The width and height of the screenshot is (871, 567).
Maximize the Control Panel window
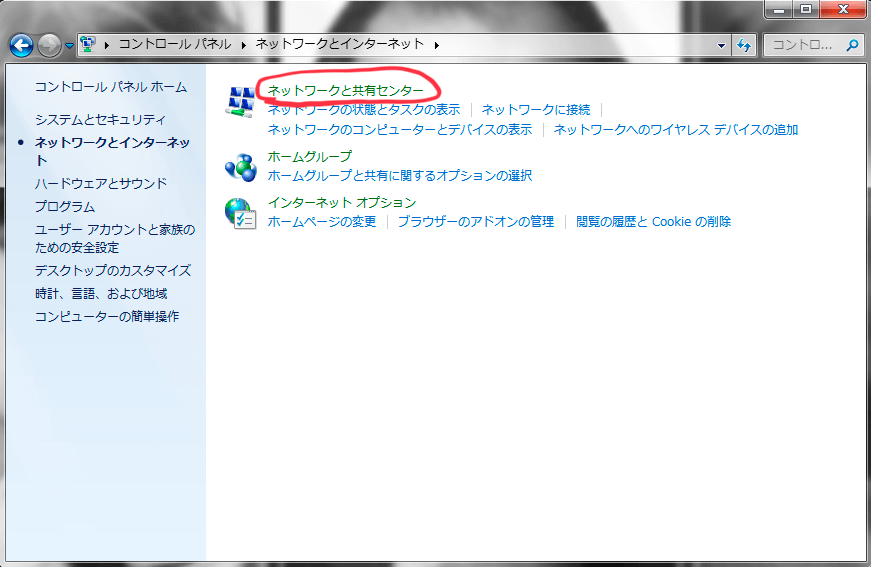pyautogui.click(x=805, y=9)
